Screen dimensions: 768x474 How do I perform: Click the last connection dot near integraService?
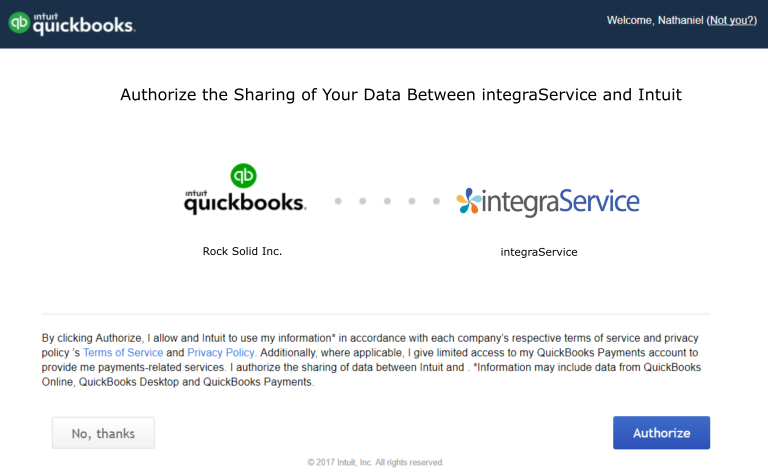[x=436, y=201]
